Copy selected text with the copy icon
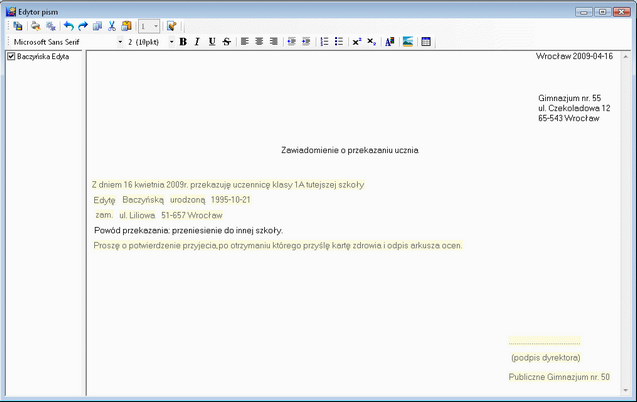 pos(97,26)
